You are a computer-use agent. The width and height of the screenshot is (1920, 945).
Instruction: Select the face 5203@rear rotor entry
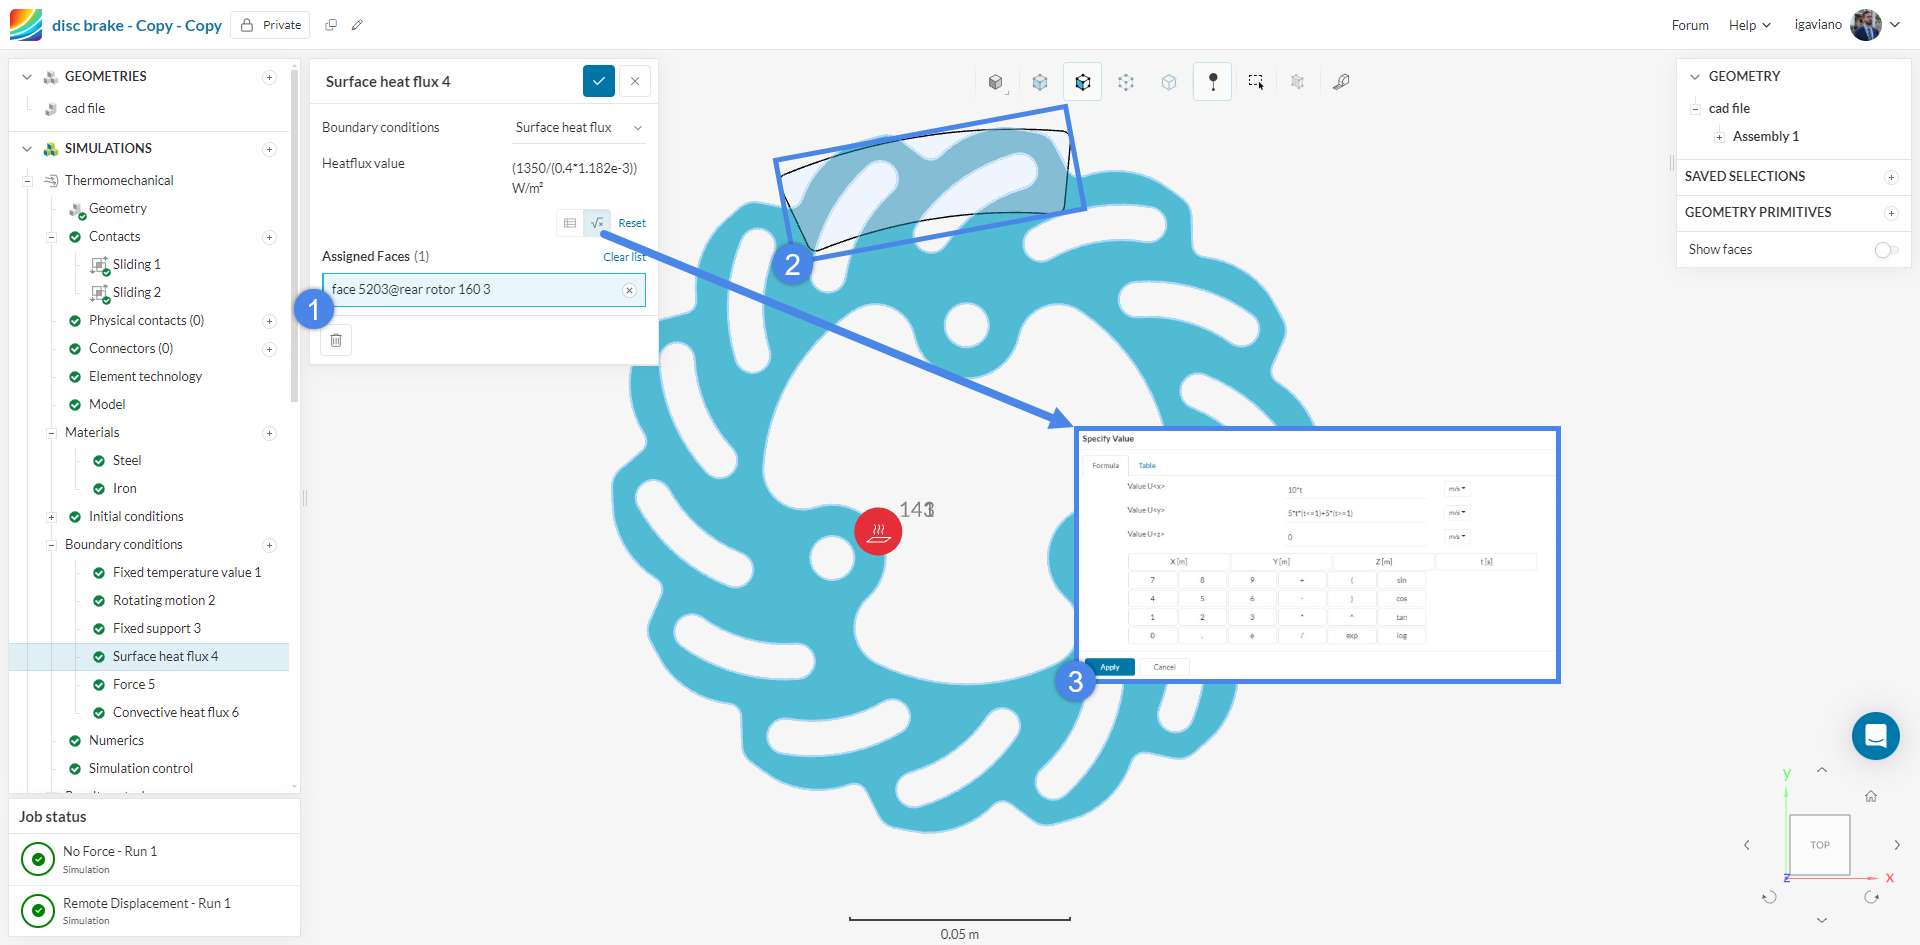pyautogui.click(x=484, y=290)
